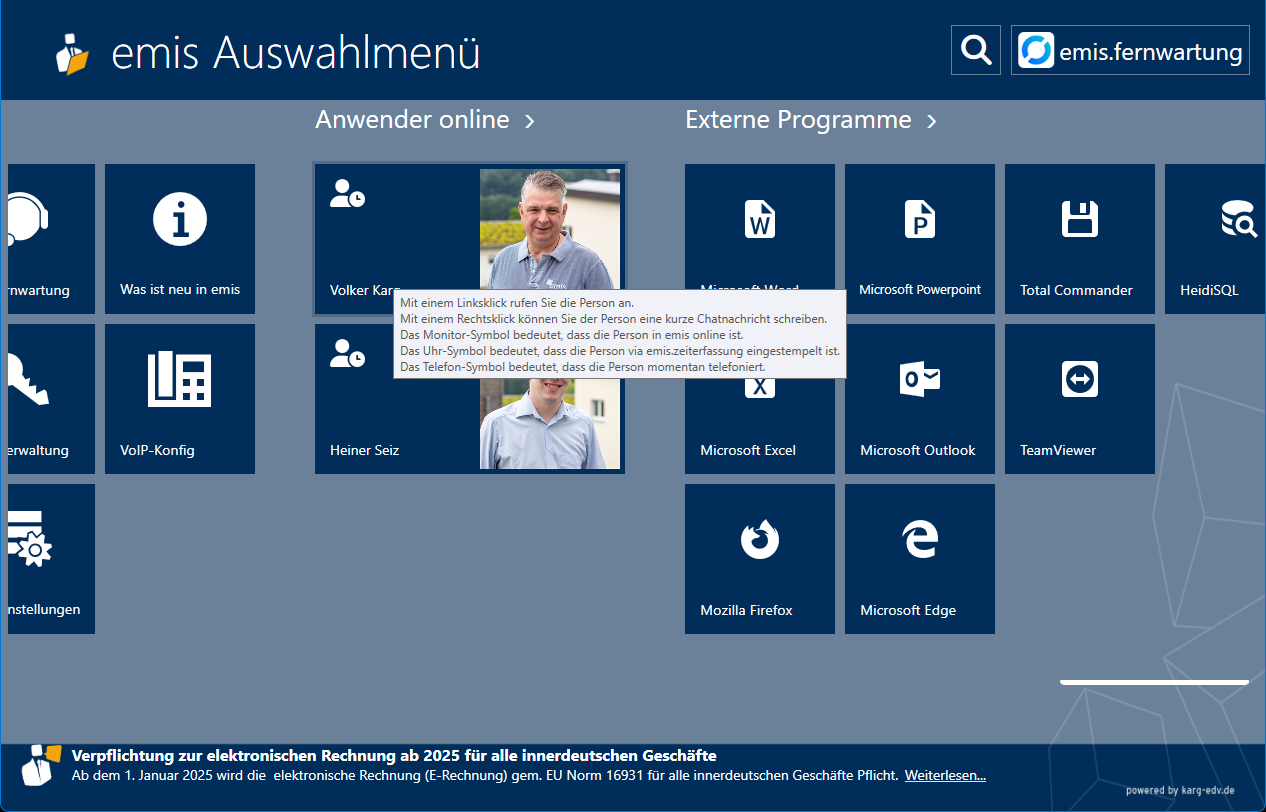Image resolution: width=1266 pixels, height=812 pixels.
Task: Open the Was ist neu in emis tile
Action: (x=180, y=239)
